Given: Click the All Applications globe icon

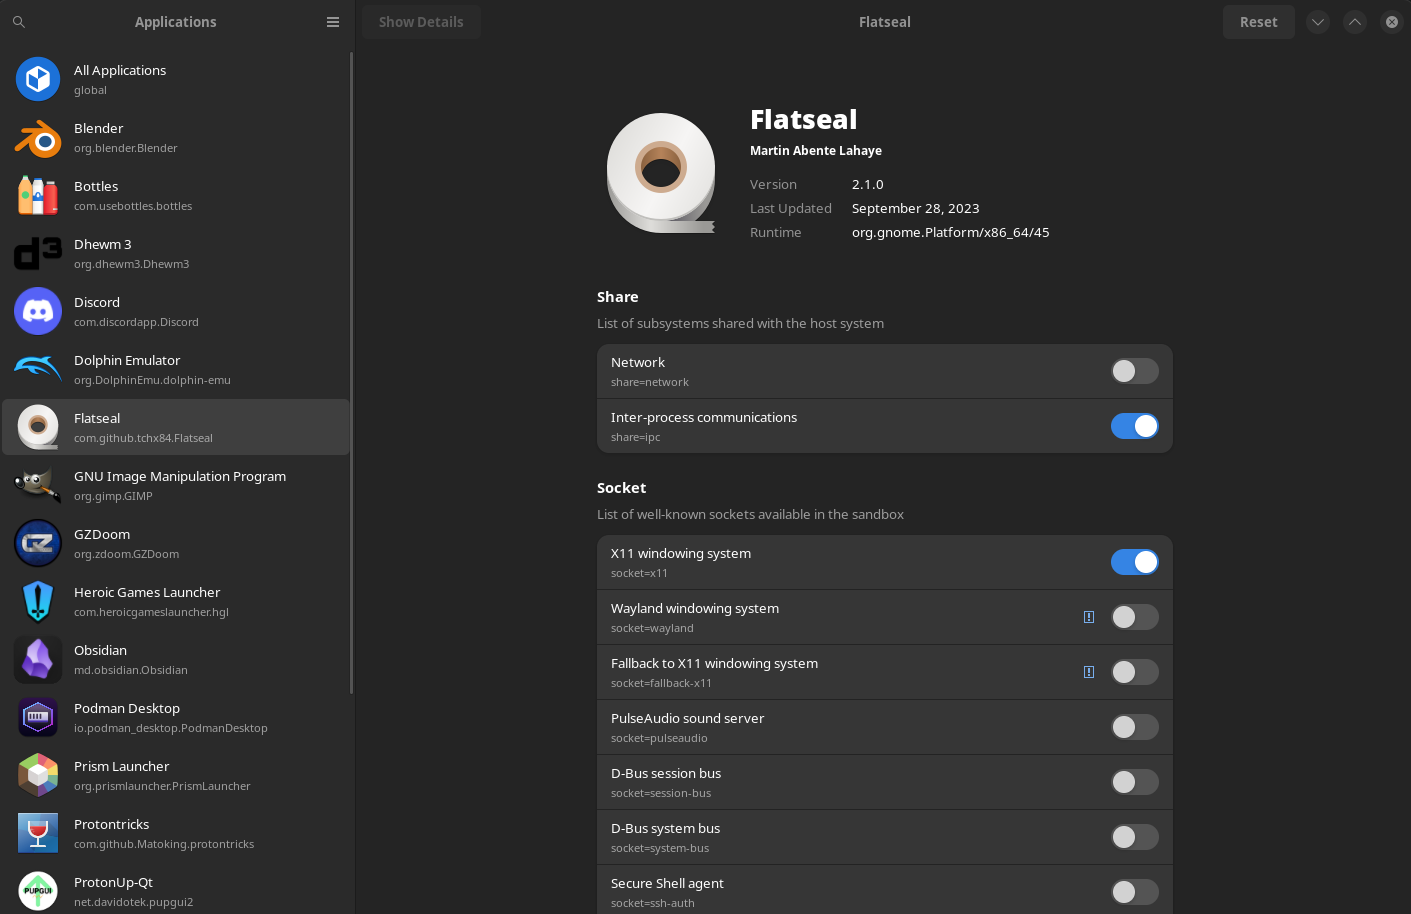Looking at the screenshot, I should click(x=38, y=79).
